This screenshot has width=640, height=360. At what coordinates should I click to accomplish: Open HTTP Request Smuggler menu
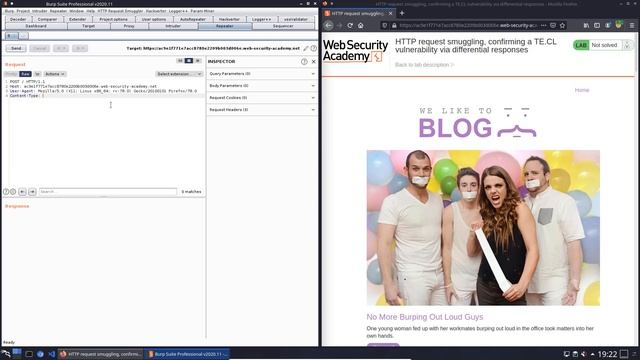coord(120,11)
